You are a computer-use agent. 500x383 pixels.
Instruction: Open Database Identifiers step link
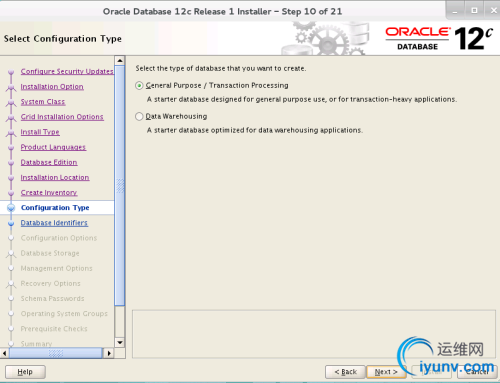[54, 223]
